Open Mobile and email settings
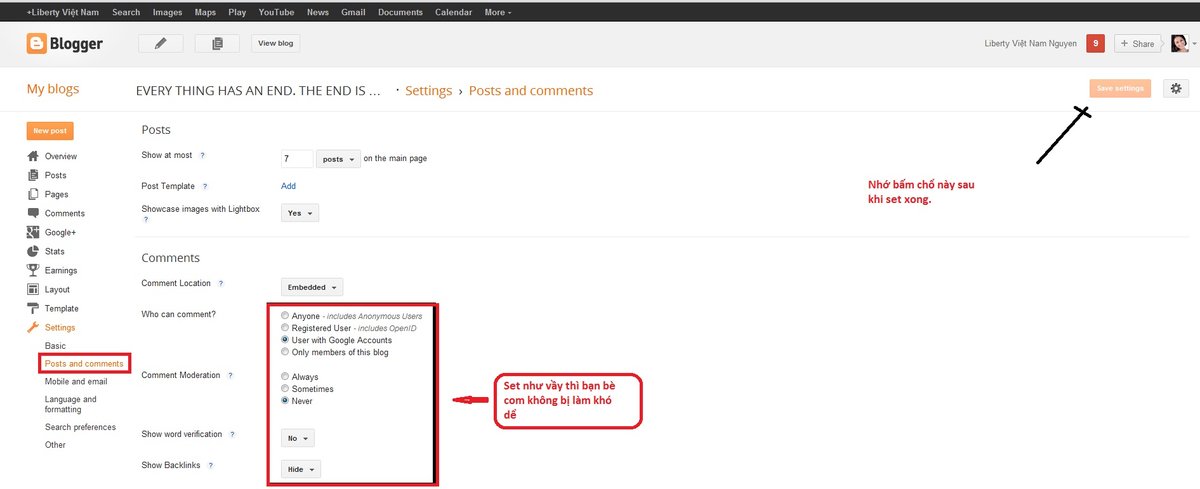Screen dimensions: 1200x489 pyautogui.click(x=76, y=381)
